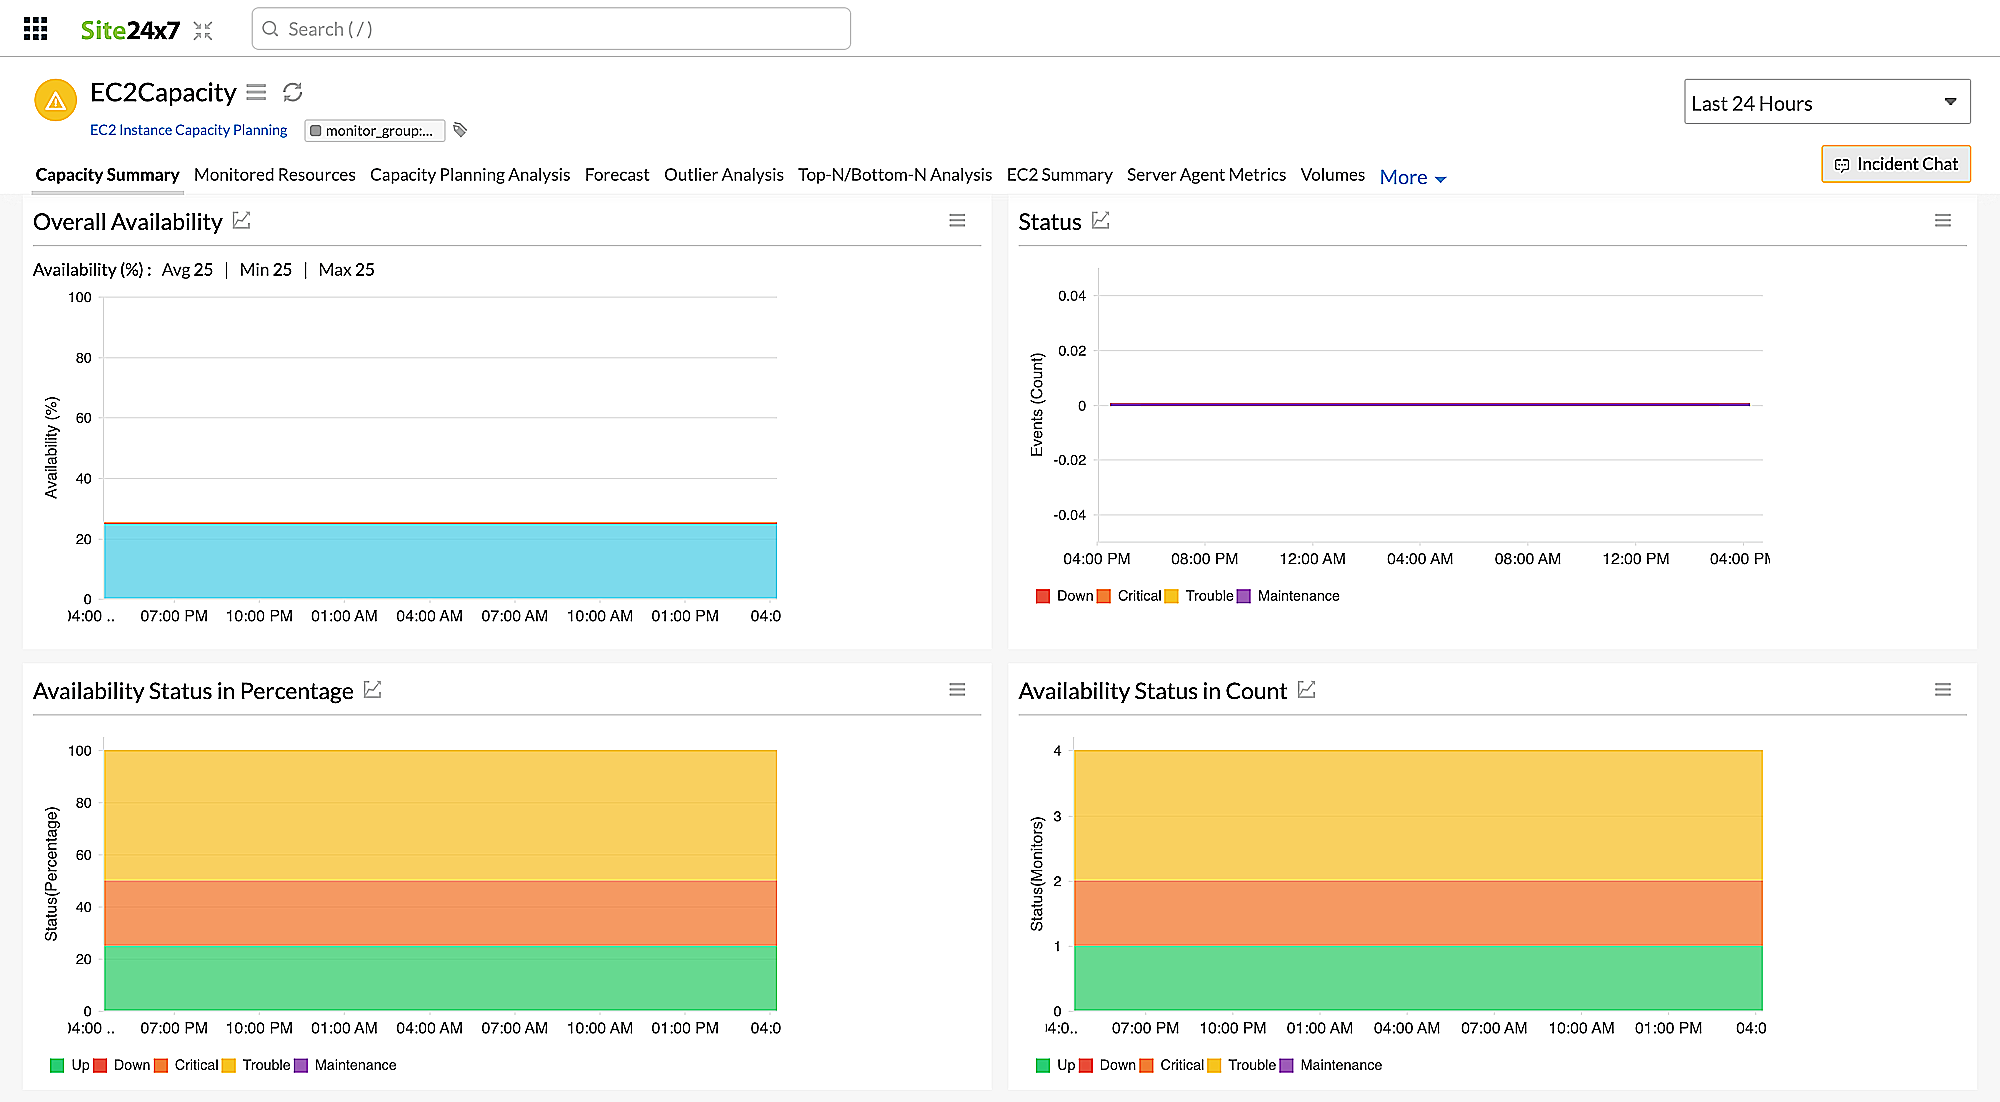This screenshot has height=1102, width=2000.
Task: Switch to the Forecast tab
Action: point(616,175)
